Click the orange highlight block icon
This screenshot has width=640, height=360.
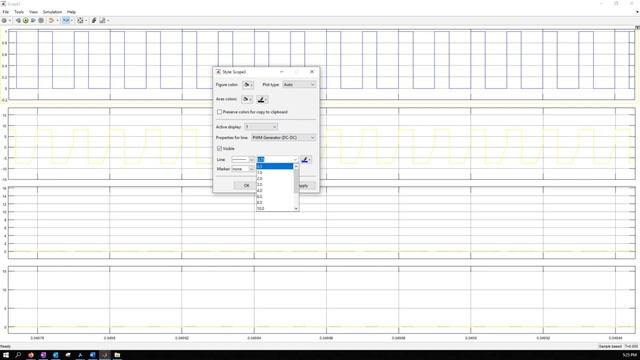coord(51,20)
